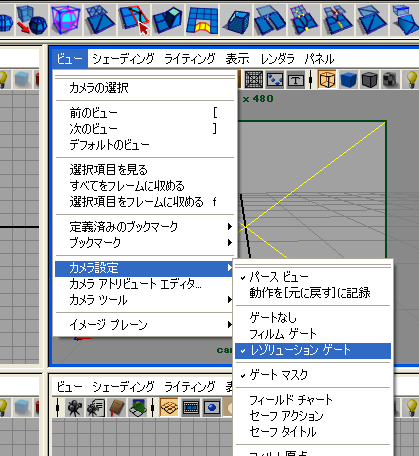
Task: Click the grid icon with yellow arch
Action: (201, 20)
